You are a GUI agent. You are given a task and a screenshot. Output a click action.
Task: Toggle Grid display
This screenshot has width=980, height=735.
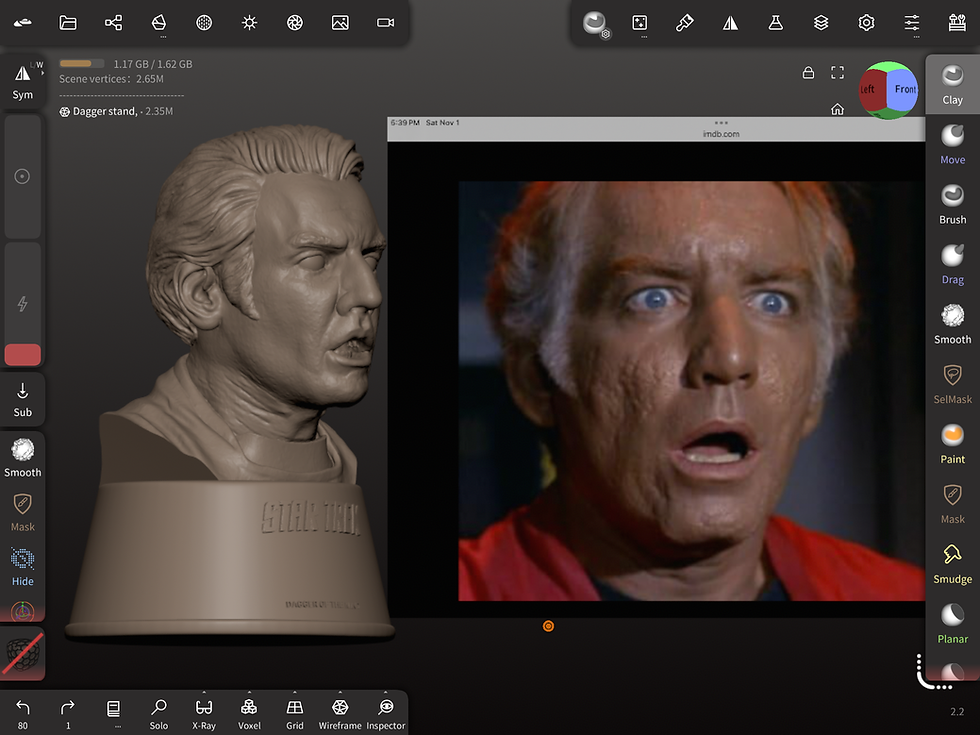tap(295, 713)
